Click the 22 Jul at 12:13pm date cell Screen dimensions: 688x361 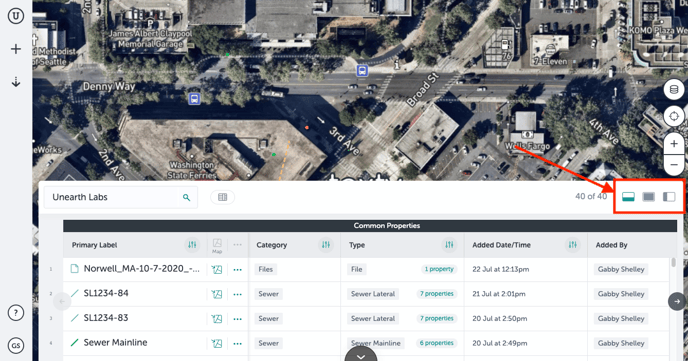coord(501,269)
